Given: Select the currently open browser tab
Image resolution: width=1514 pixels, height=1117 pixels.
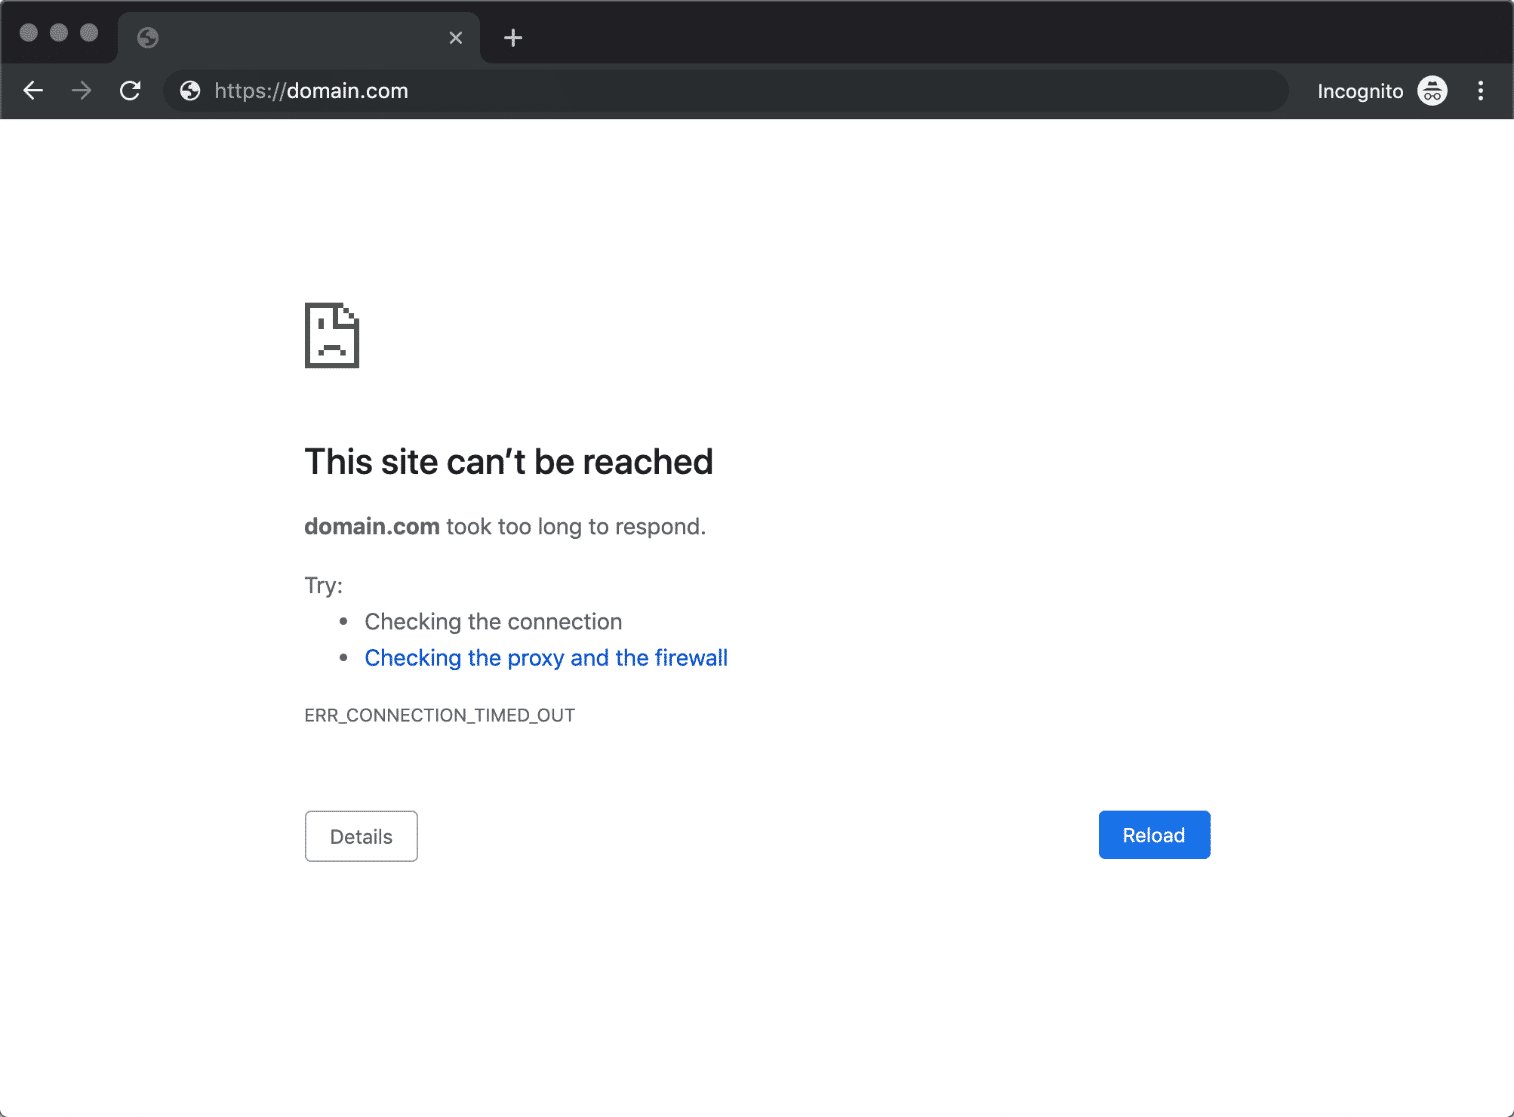Looking at the screenshot, I should pyautogui.click(x=290, y=37).
